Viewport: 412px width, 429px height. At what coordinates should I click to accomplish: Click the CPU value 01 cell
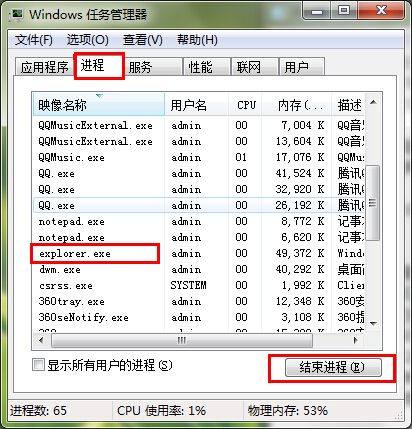241,157
